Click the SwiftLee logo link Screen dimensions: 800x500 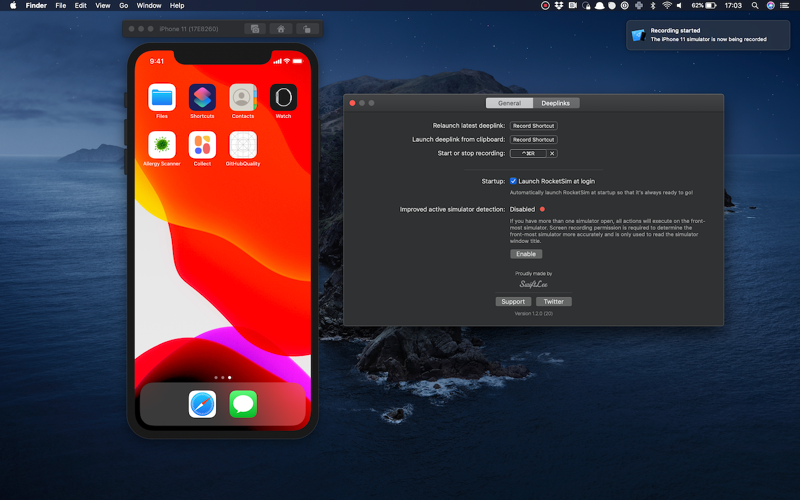point(534,284)
